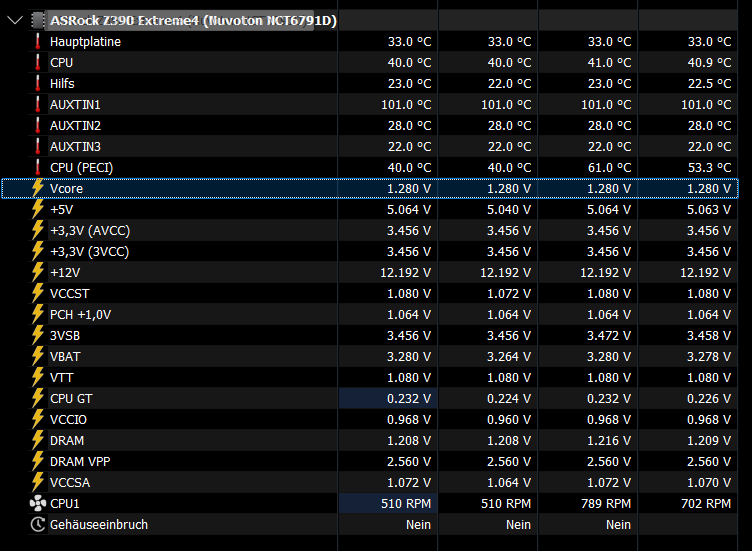The image size is (752, 551).
Task: Click the thermometer icon next to Hilfs
Action: coord(38,83)
